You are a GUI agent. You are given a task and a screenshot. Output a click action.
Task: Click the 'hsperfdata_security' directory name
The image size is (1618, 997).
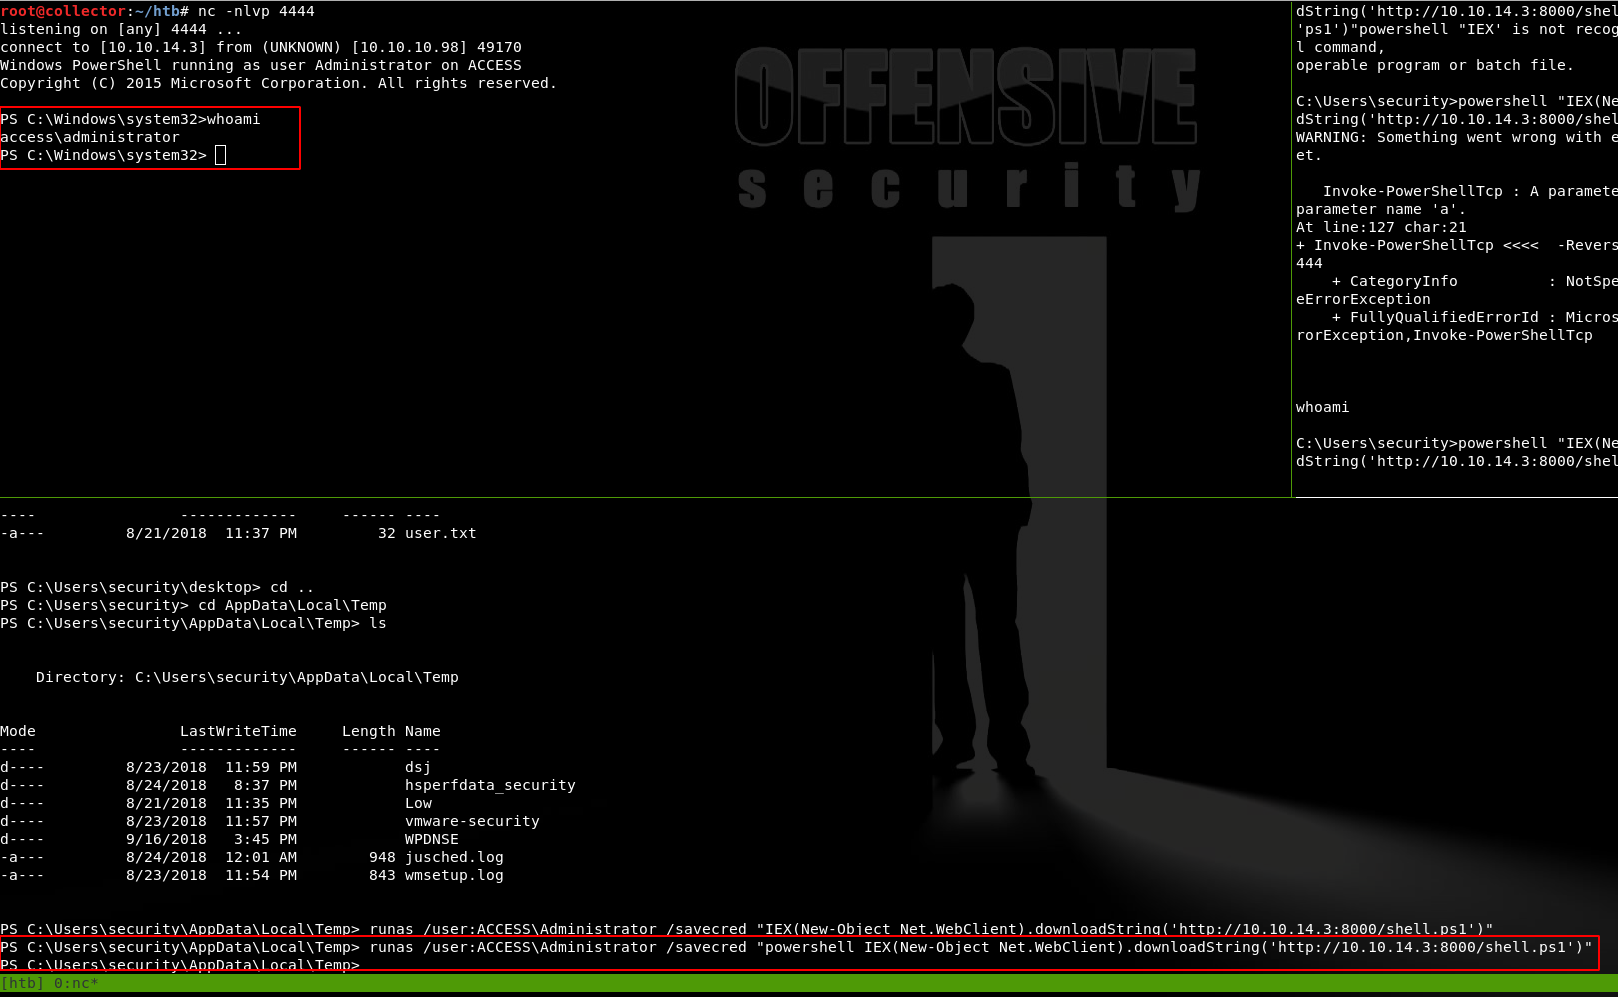490,785
